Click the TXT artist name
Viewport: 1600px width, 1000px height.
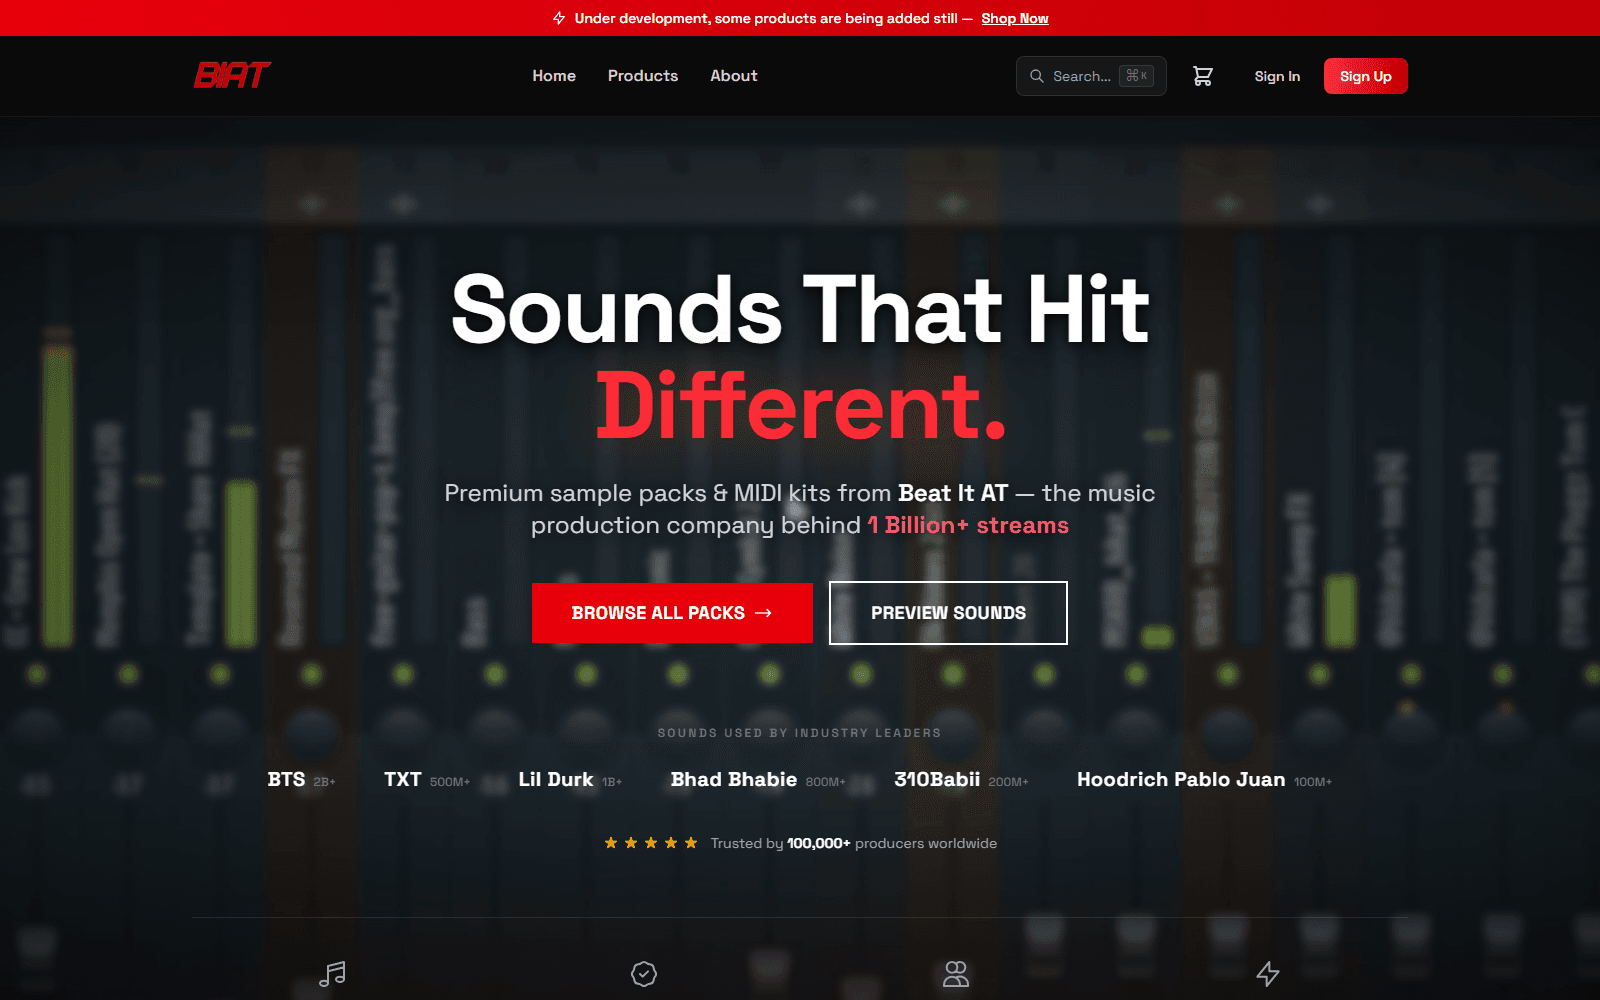click(x=403, y=779)
